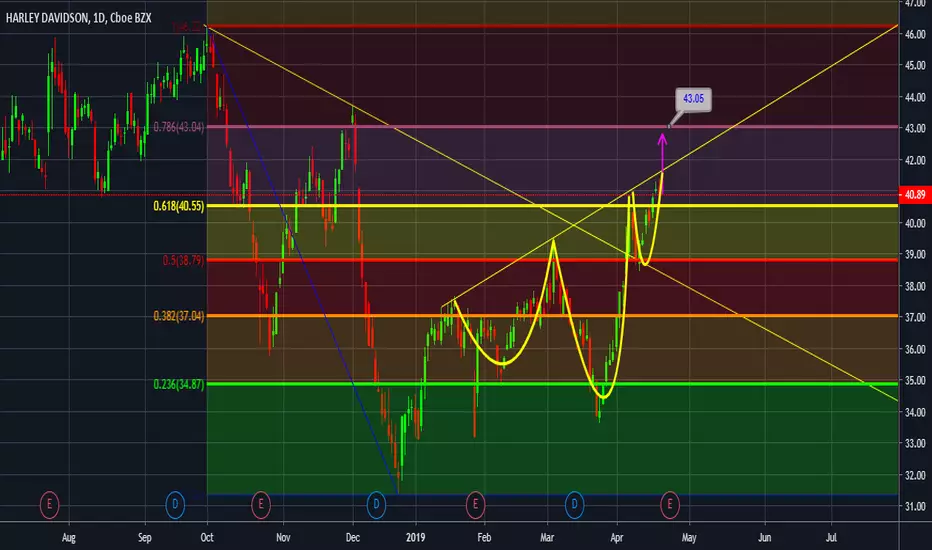Click the 43.05 price callout label
The width and height of the screenshot is (932, 550).
pos(693,99)
